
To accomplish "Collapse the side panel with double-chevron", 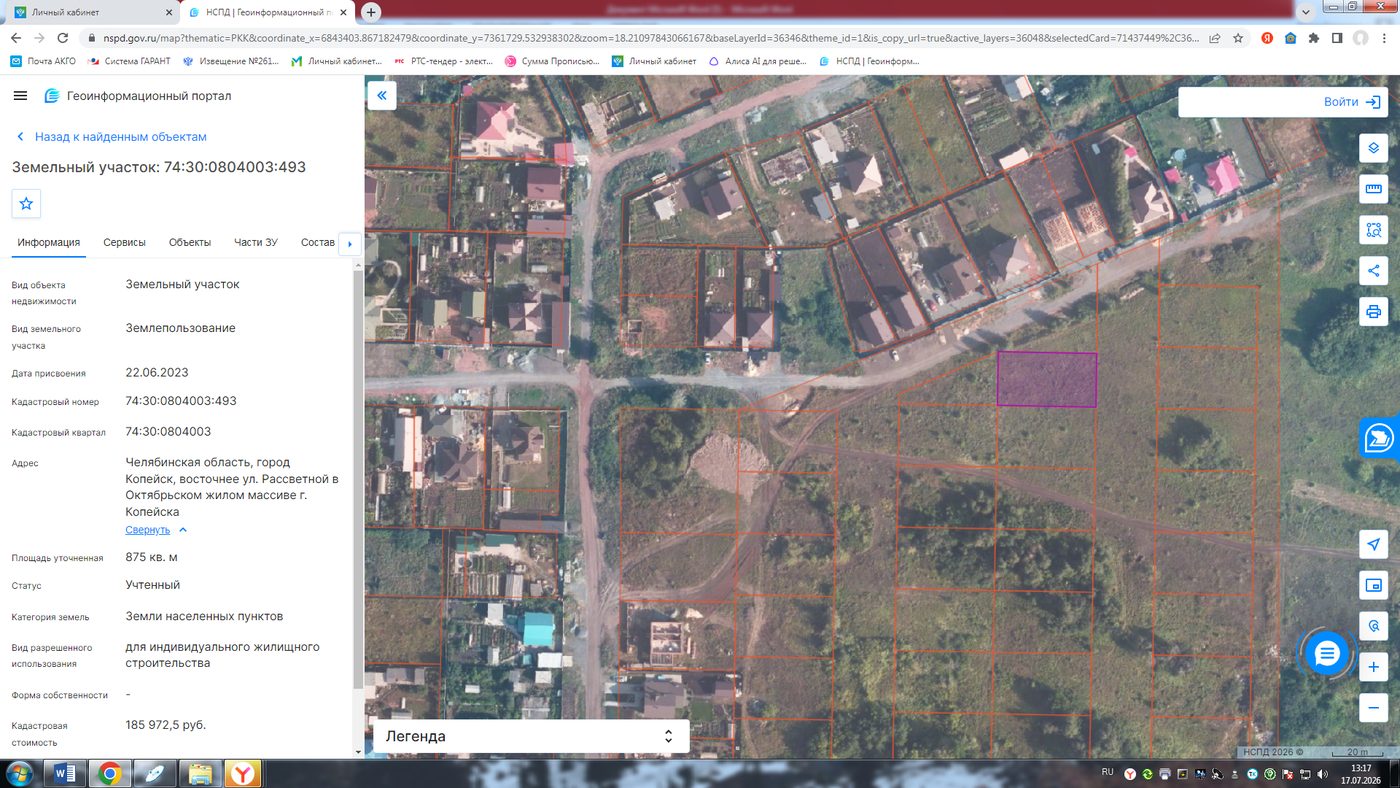I will [x=382, y=96].
